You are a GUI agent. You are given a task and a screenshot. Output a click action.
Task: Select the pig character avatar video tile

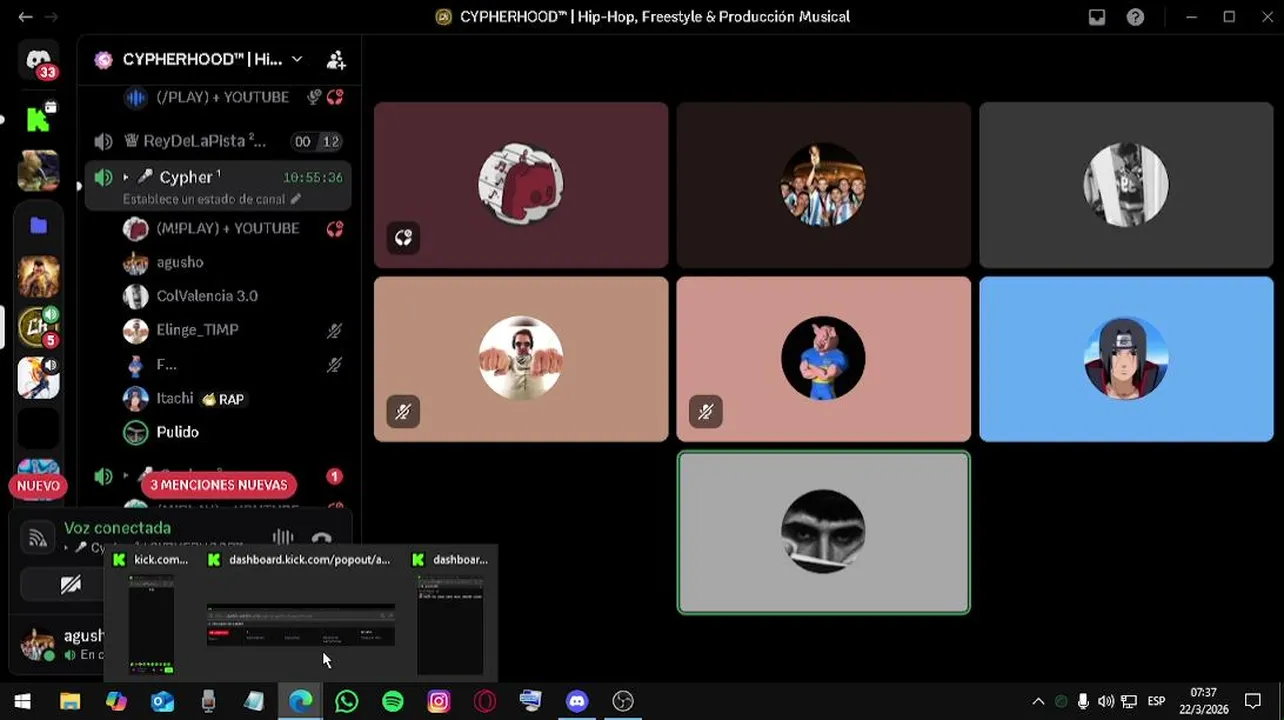click(x=823, y=359)
